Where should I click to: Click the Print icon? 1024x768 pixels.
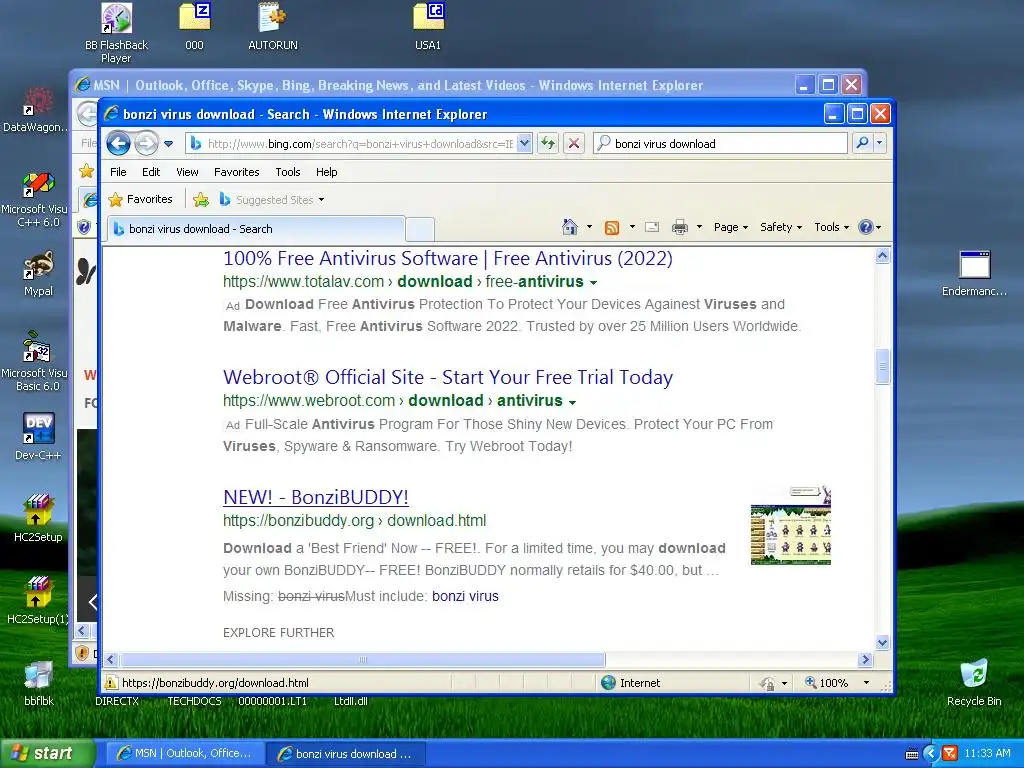(x=680, y=227)
